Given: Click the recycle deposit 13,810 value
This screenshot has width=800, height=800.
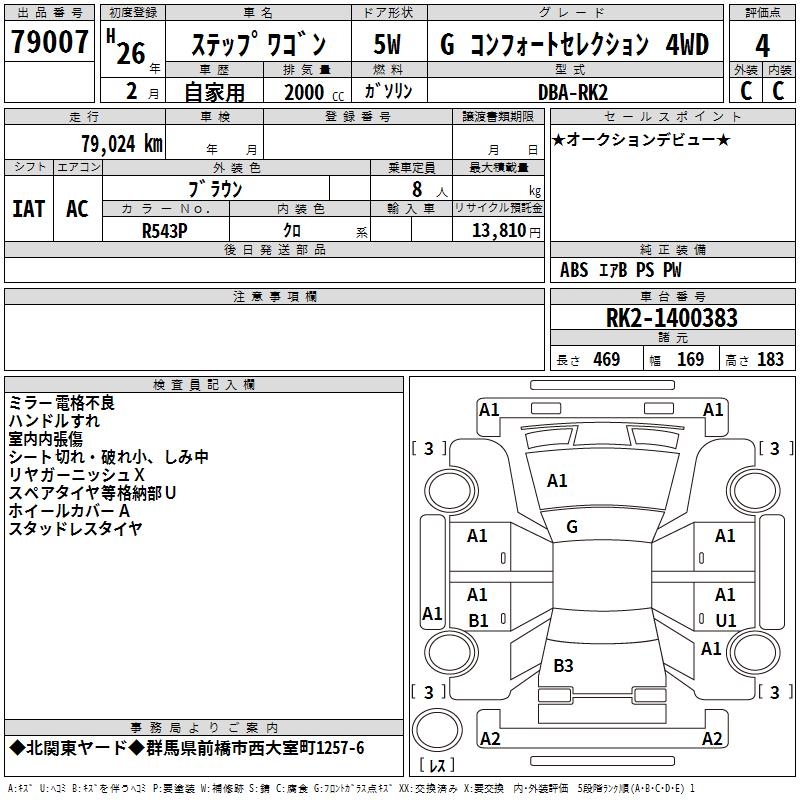Looking at the screenshot, I should [498, 230].
